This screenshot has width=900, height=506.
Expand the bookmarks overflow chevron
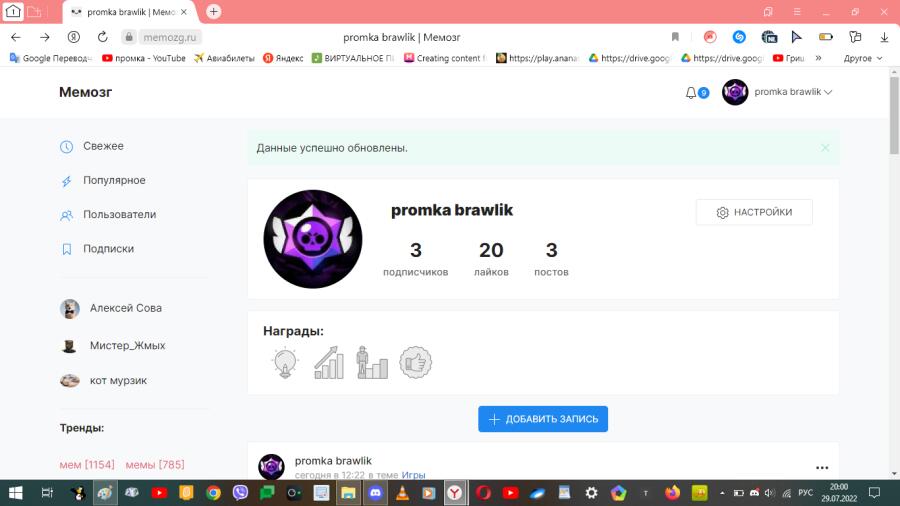818,58
